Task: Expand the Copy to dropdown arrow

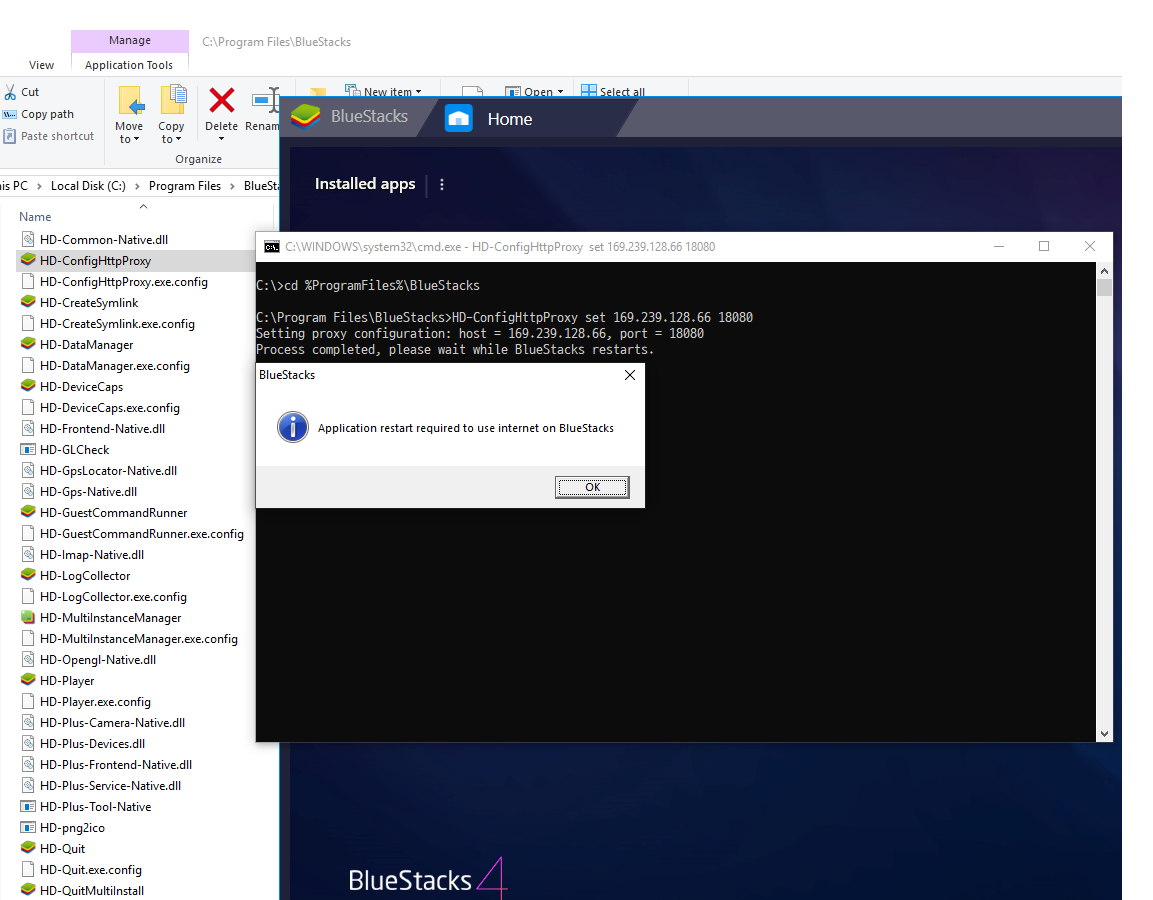Action: [179, 139]
